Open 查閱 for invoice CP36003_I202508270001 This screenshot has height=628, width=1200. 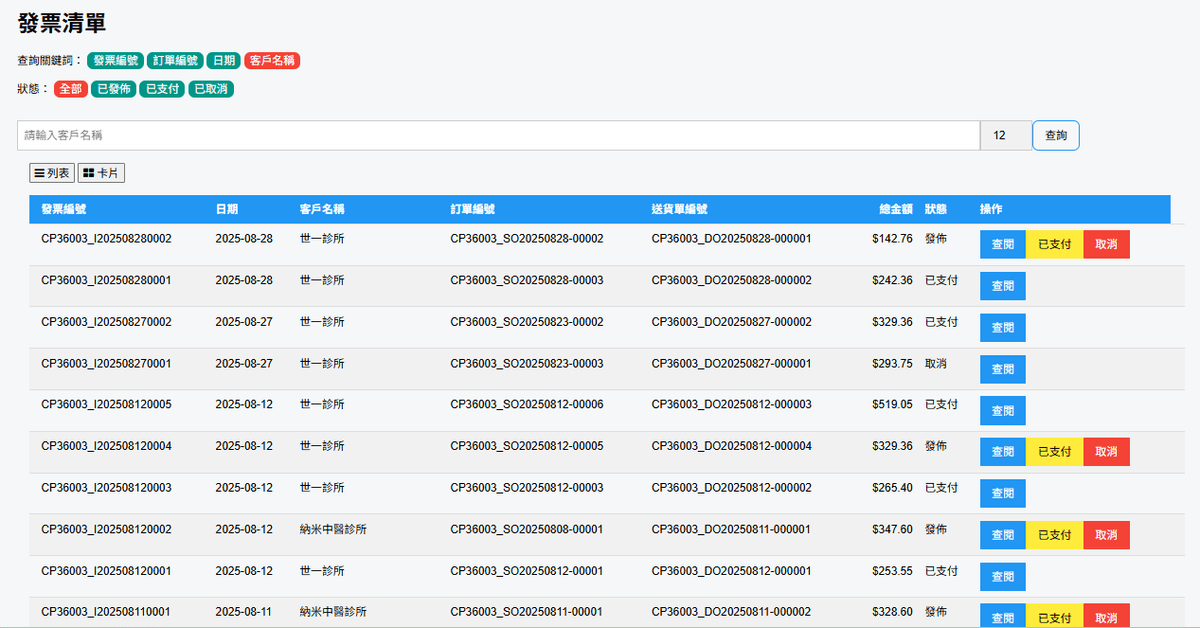point(1002,369)
